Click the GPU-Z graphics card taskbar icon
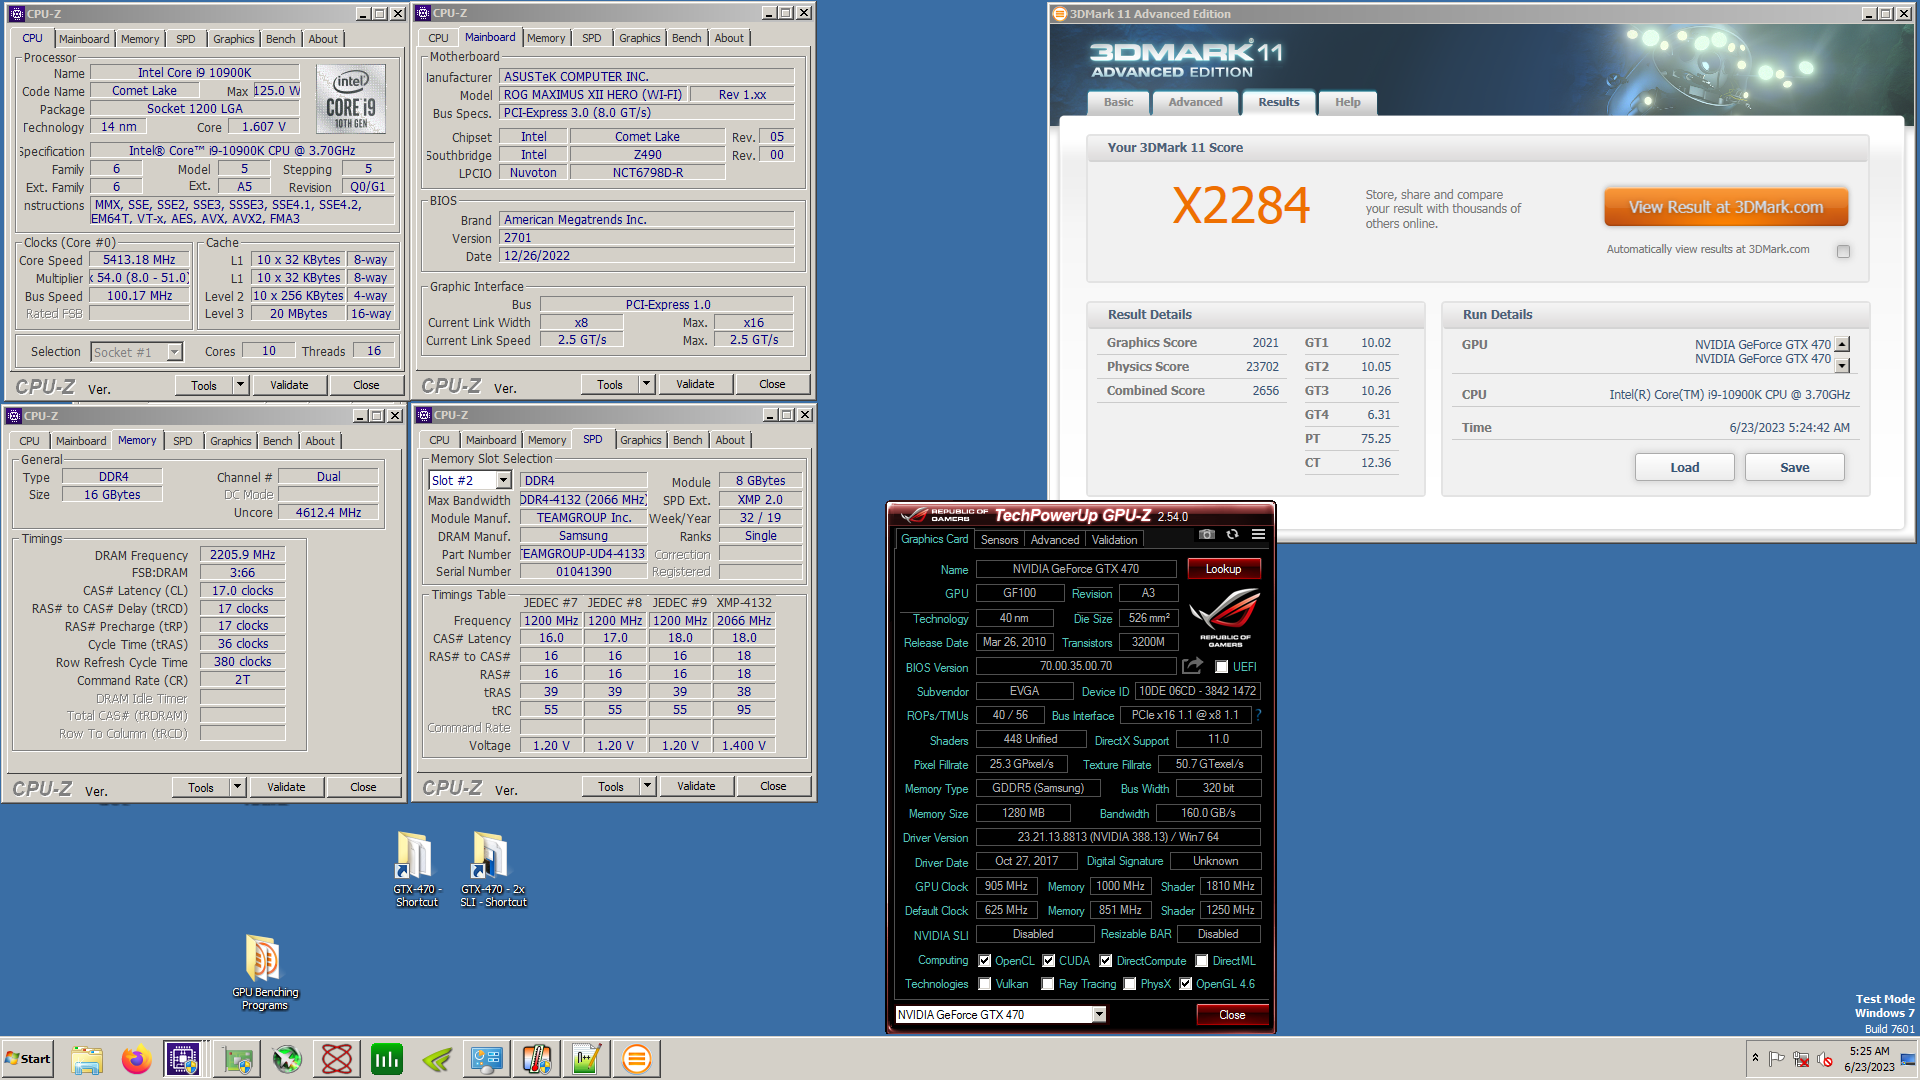Image resolution: width=1920 pixels, height=1080 pixels. pos(238,1059)
